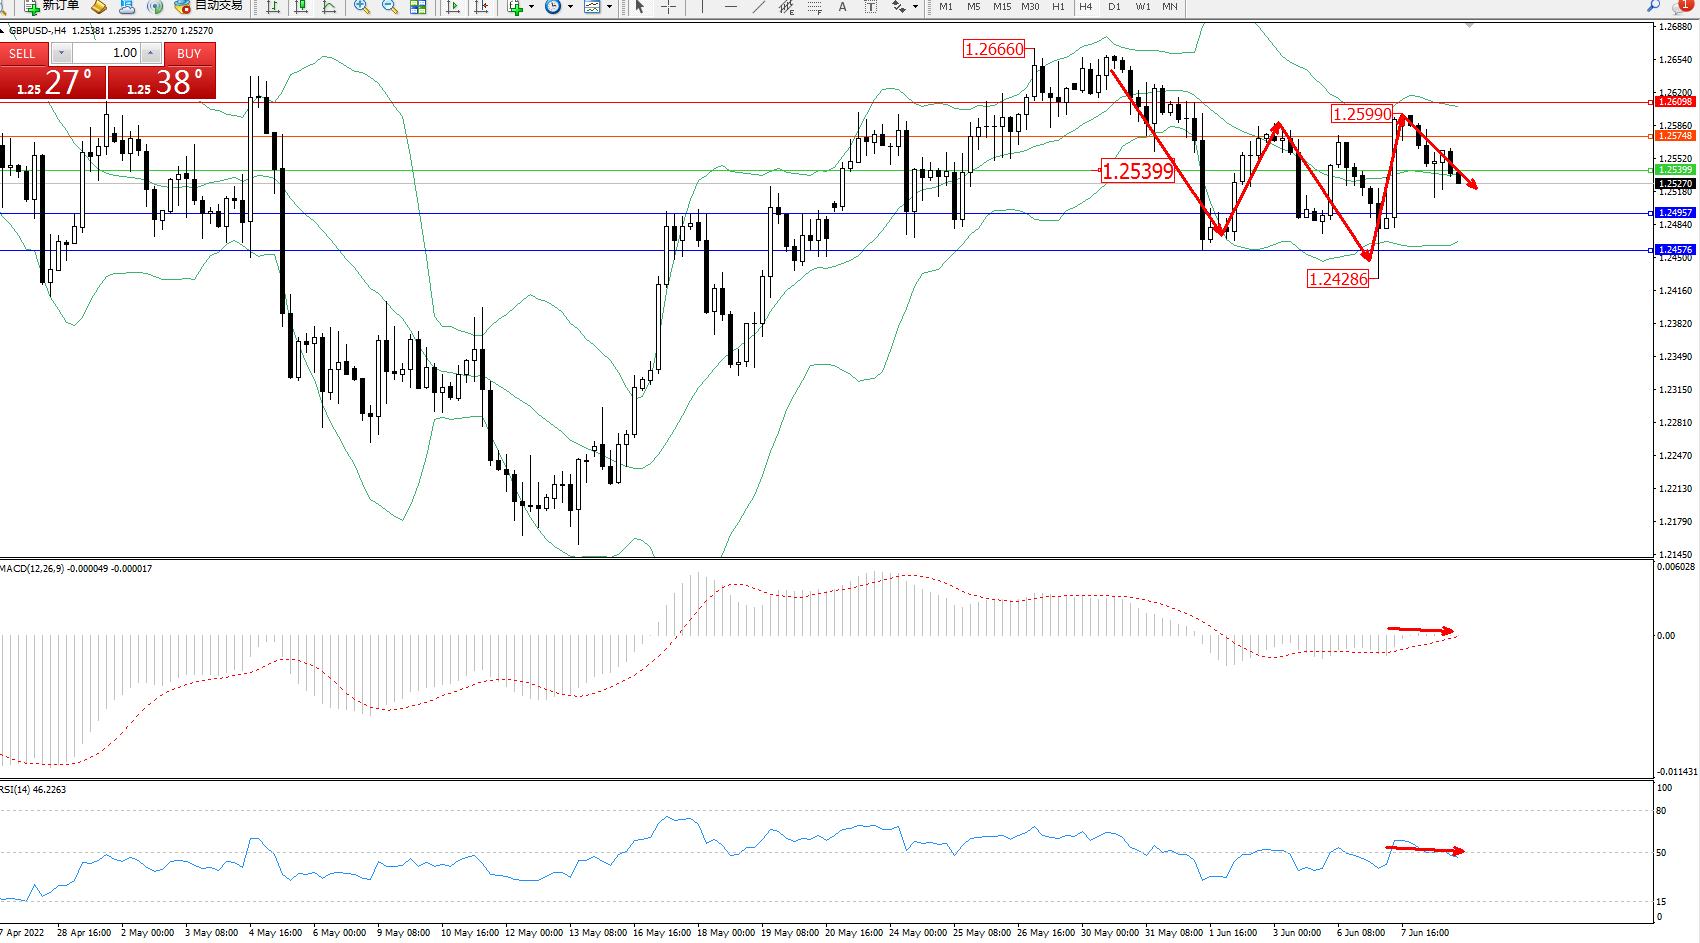The width and height of the screenshot is (1700, 943).
Task: Click the red SELL button
Action: coord(22,54)
